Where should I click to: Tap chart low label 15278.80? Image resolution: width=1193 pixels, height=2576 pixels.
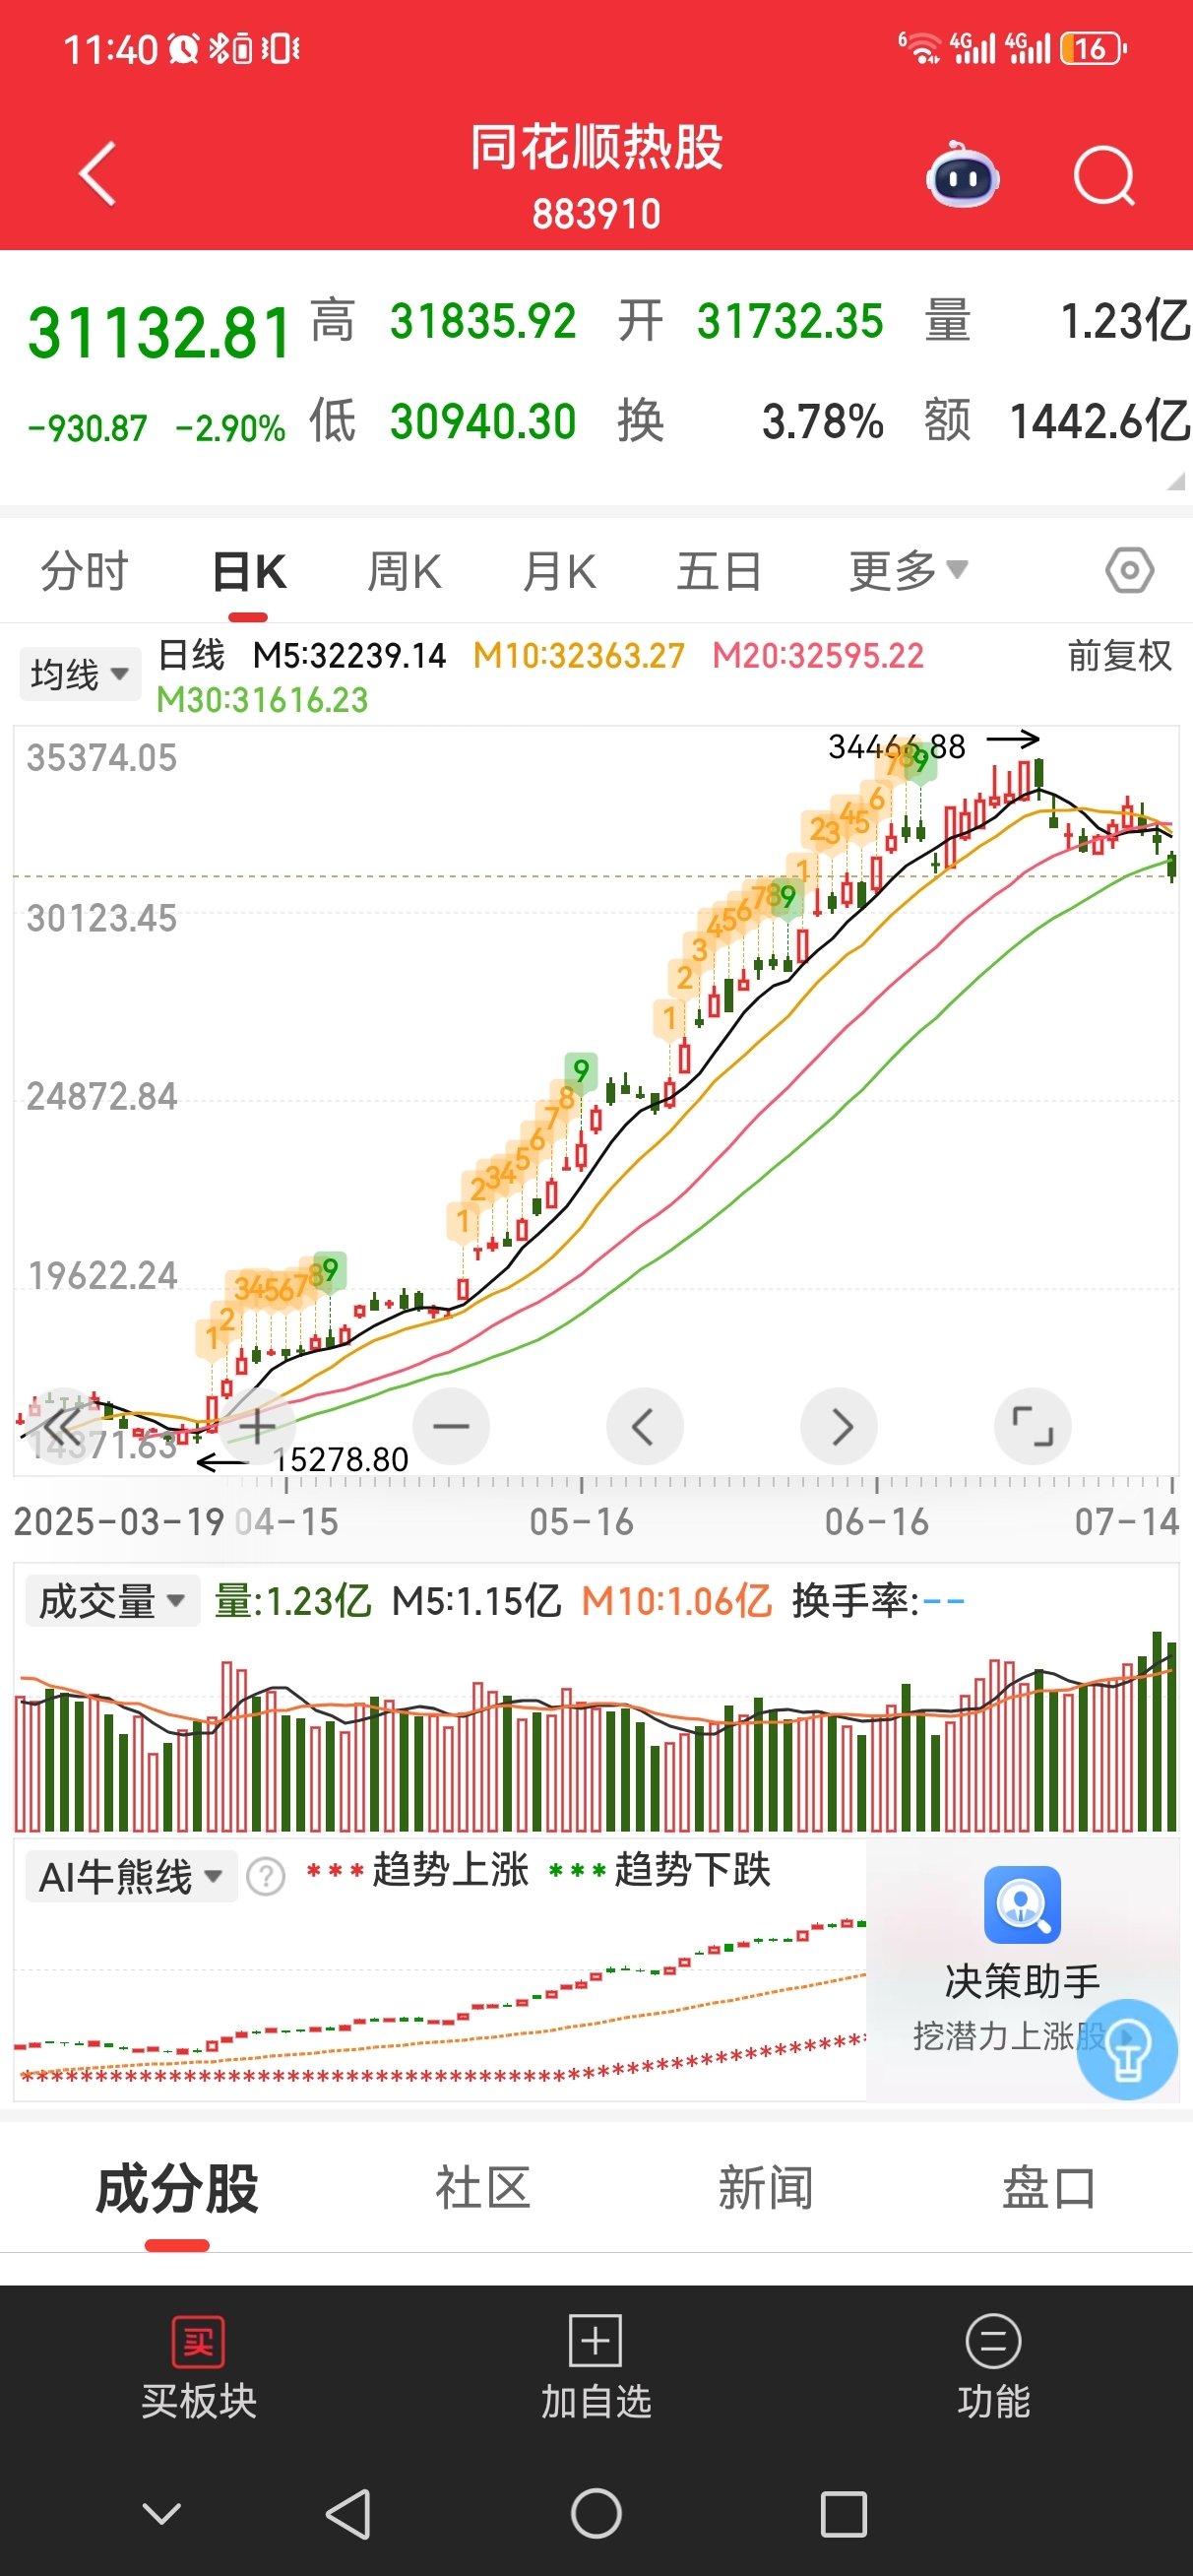(x=341, y=1459)
